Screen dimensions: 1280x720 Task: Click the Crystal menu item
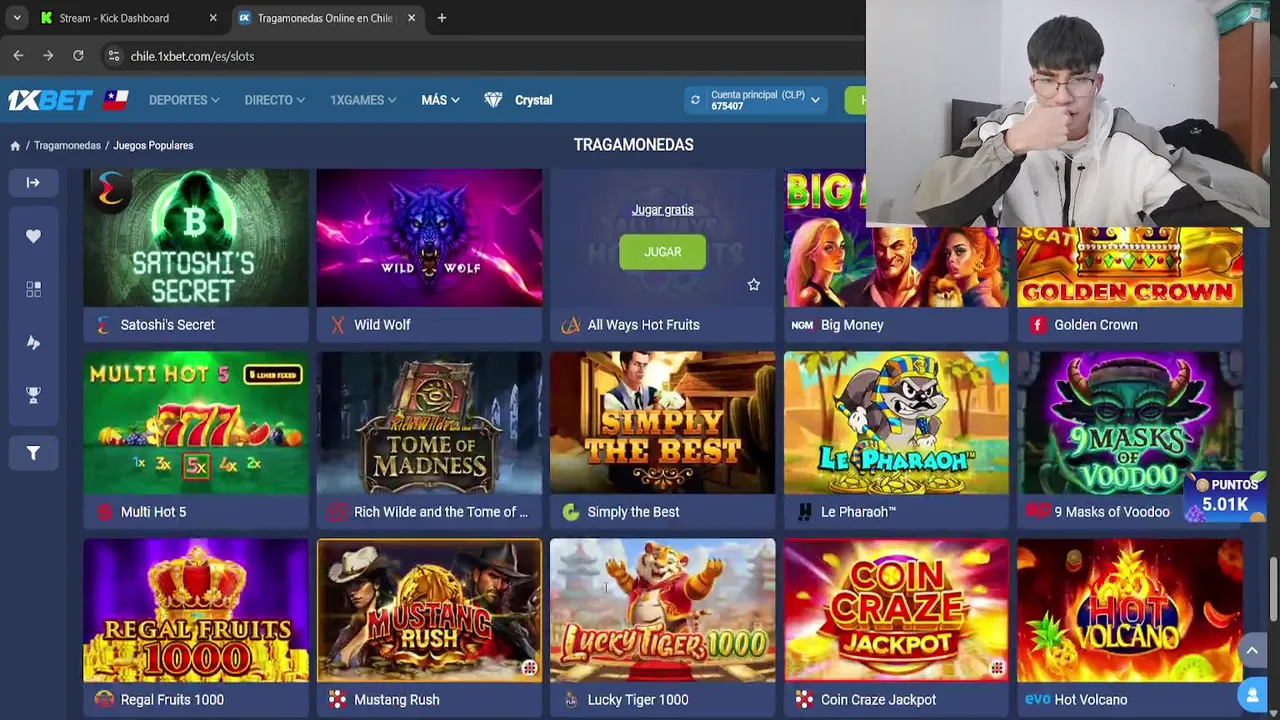pos(533,100)
